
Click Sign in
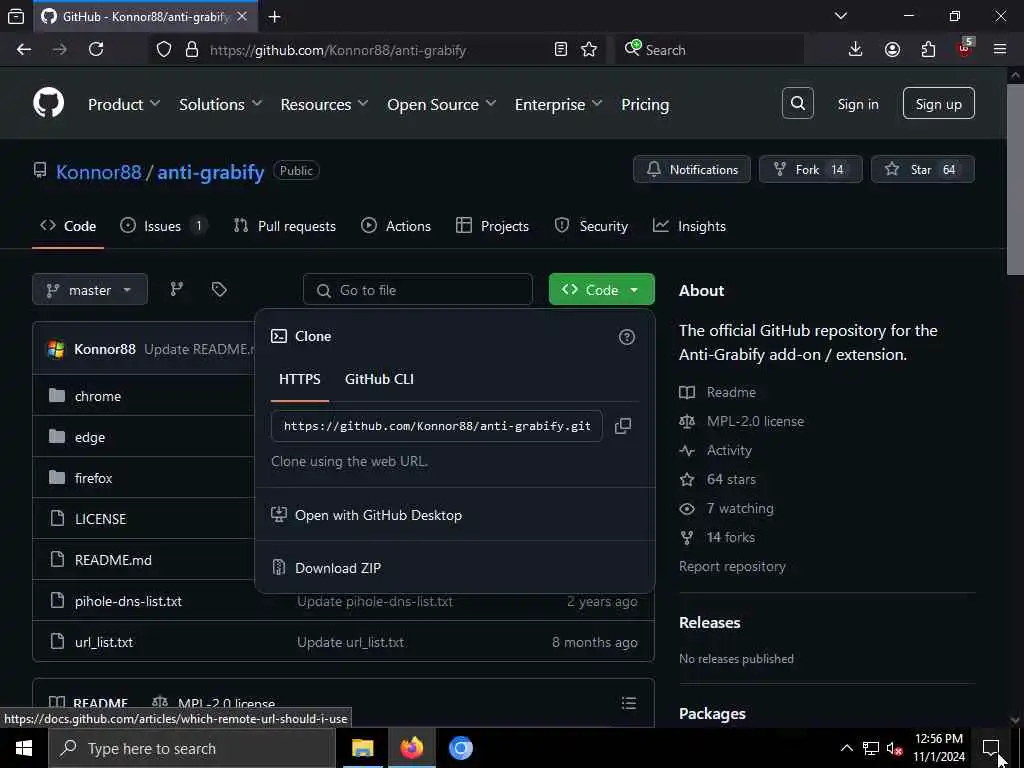(x=857, y=104)
